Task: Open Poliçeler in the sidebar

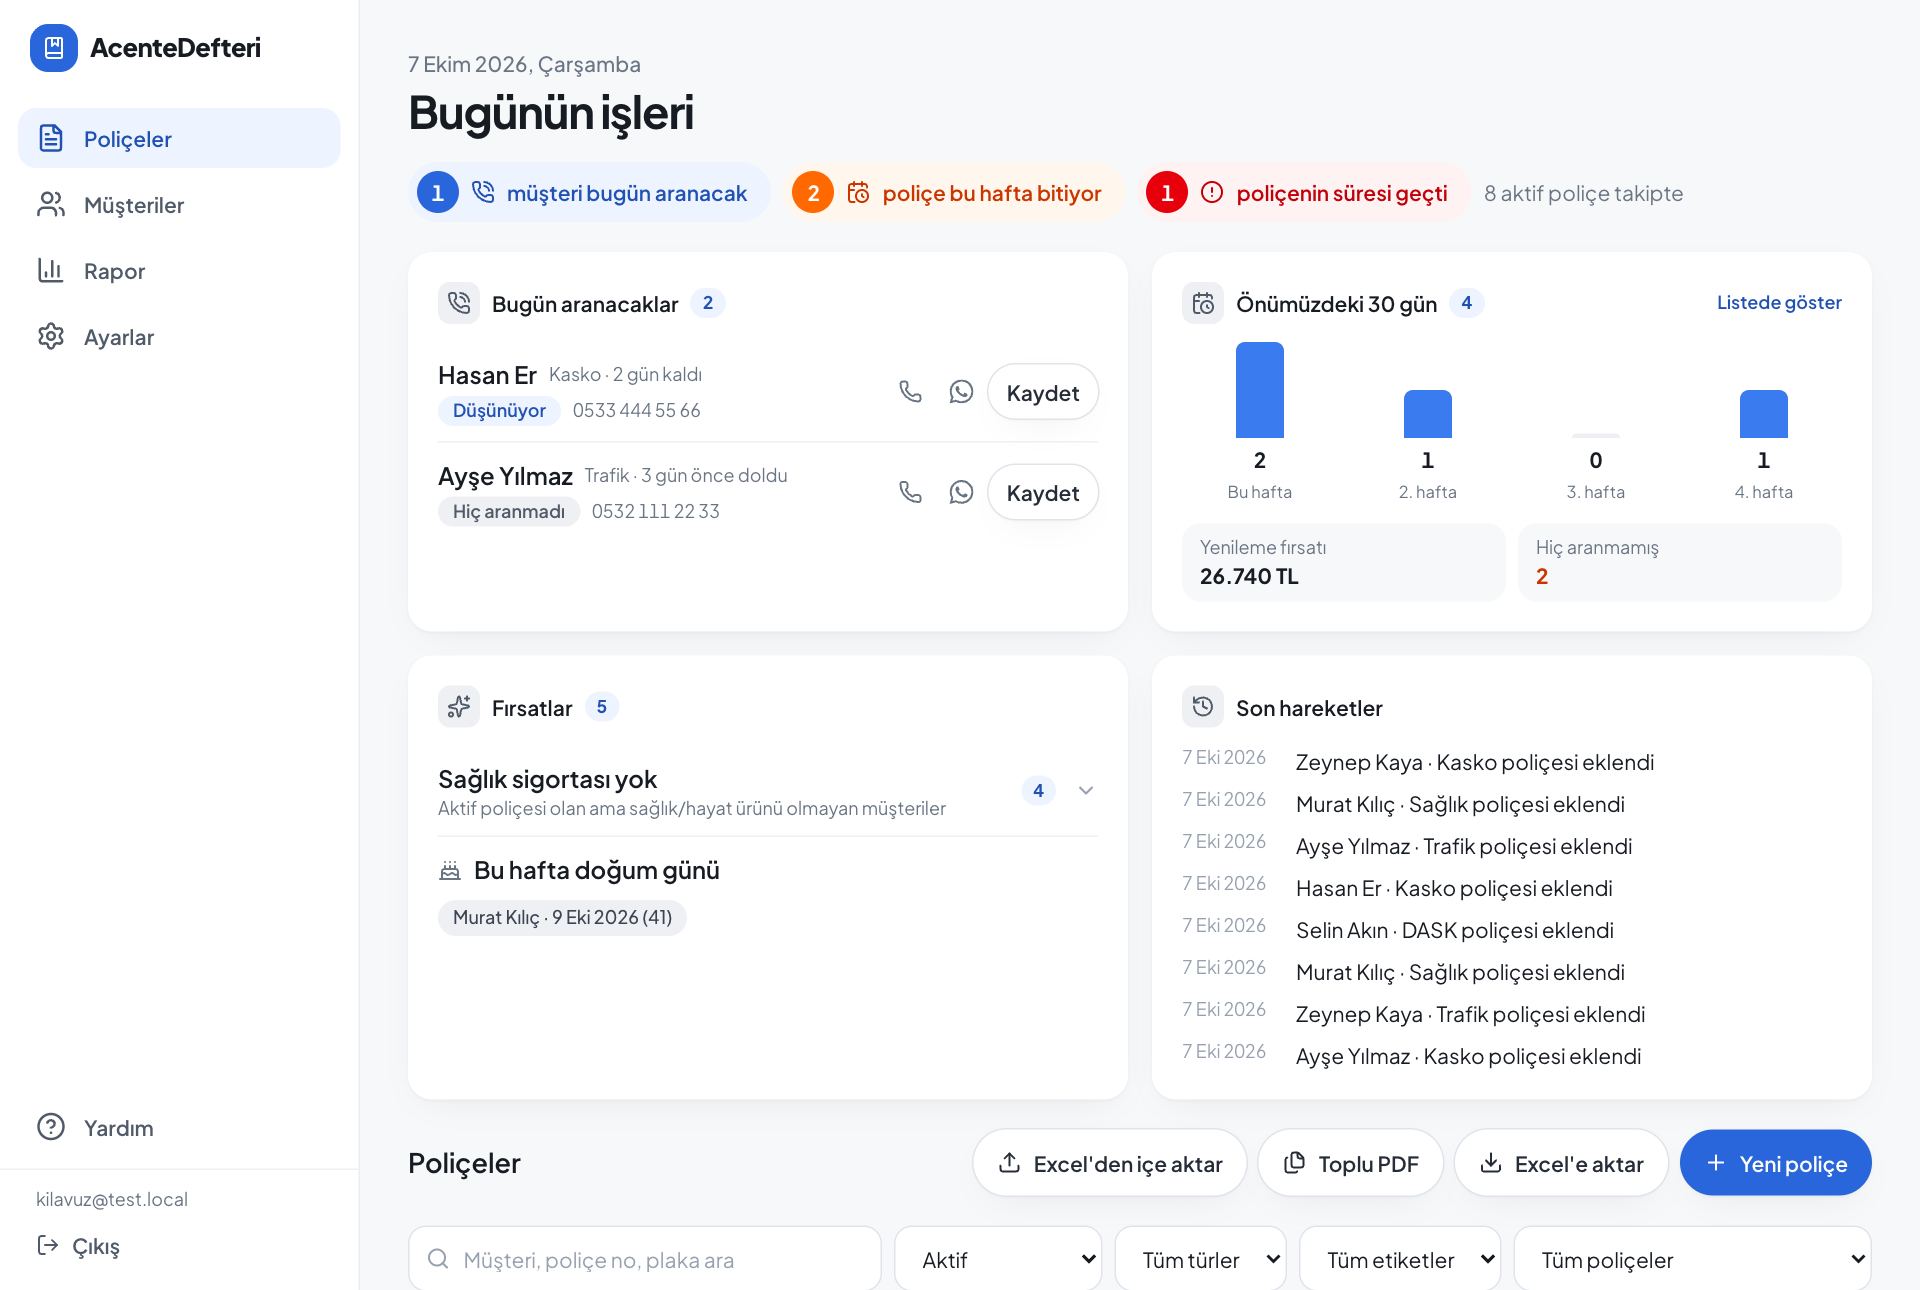Action: click(x=179, y=138)
